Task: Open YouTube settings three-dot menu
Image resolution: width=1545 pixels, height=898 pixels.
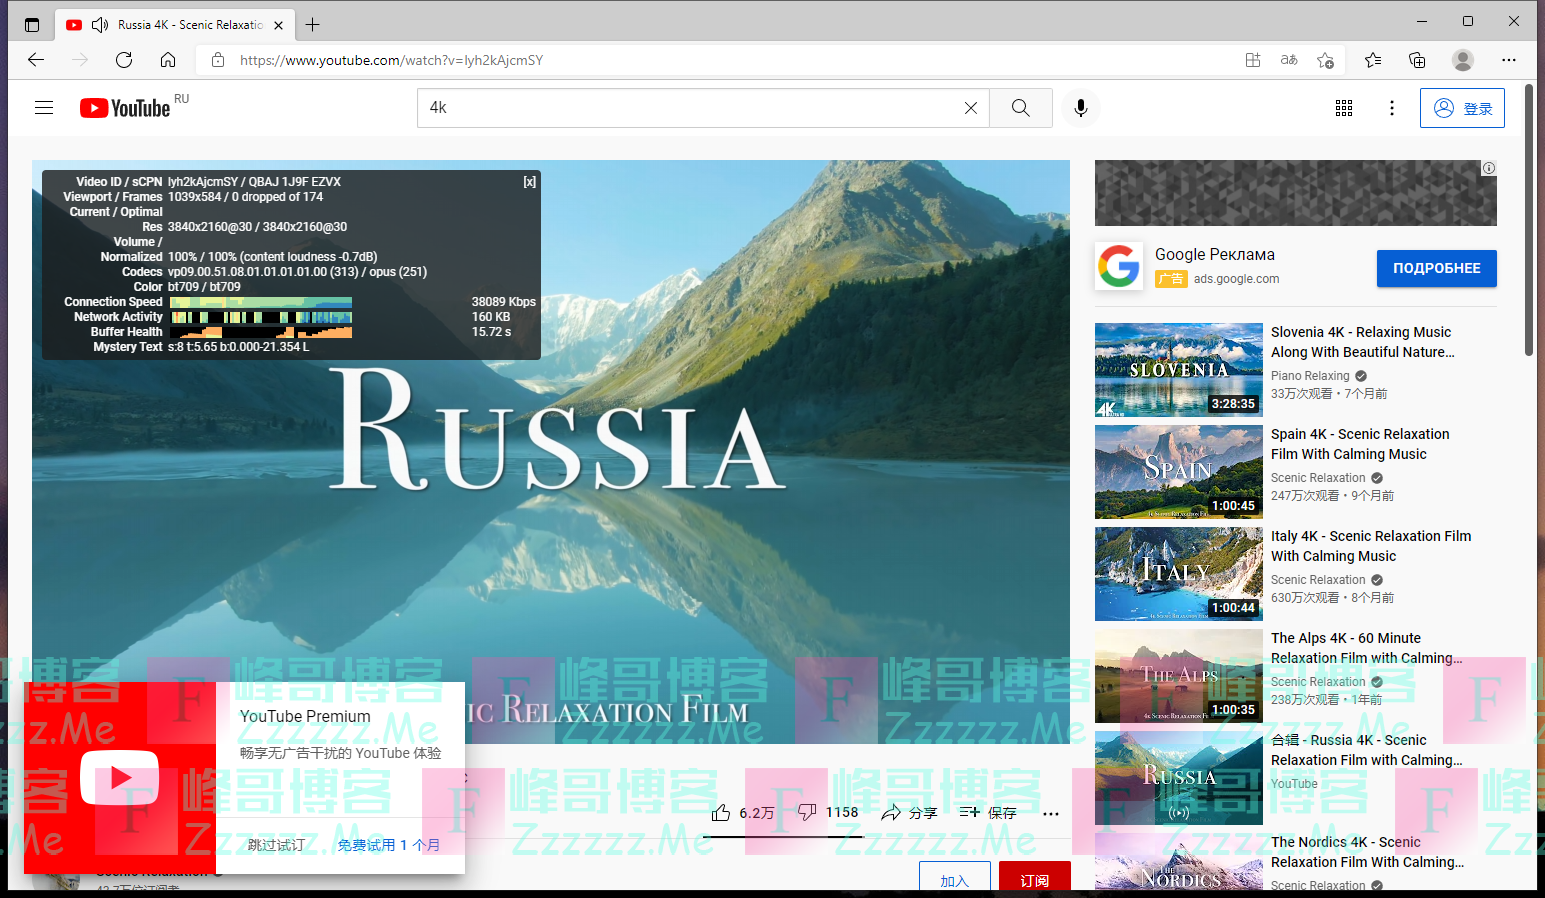Action: (x=1392, y=108)
